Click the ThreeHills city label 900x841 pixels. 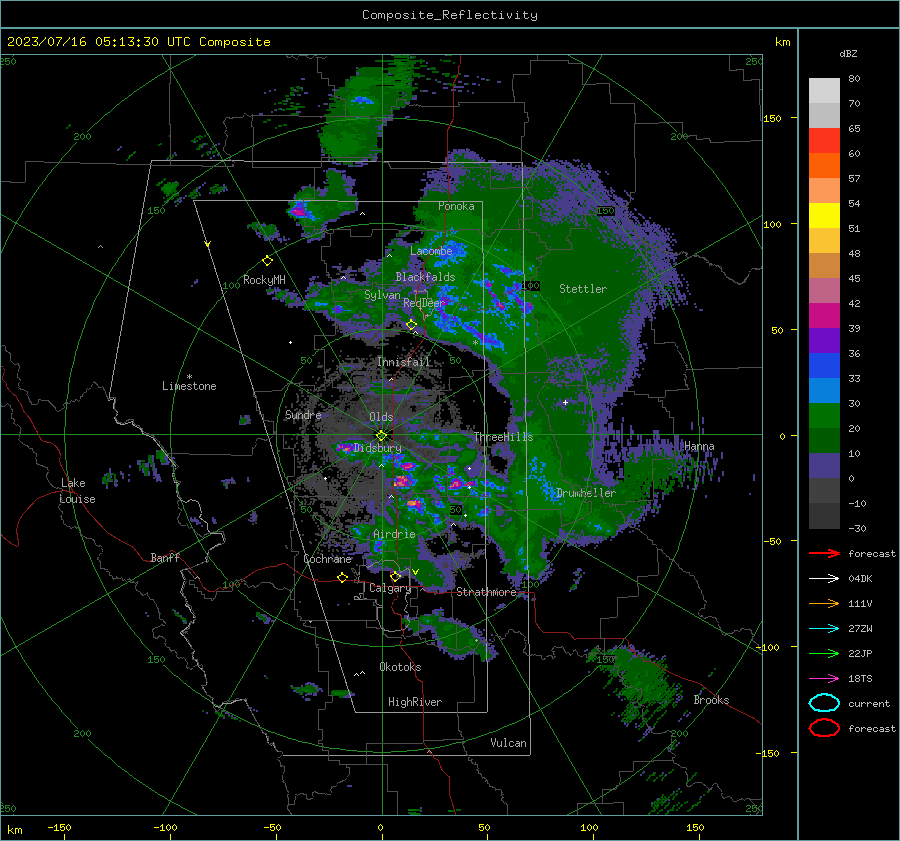(x=503, y=437)
